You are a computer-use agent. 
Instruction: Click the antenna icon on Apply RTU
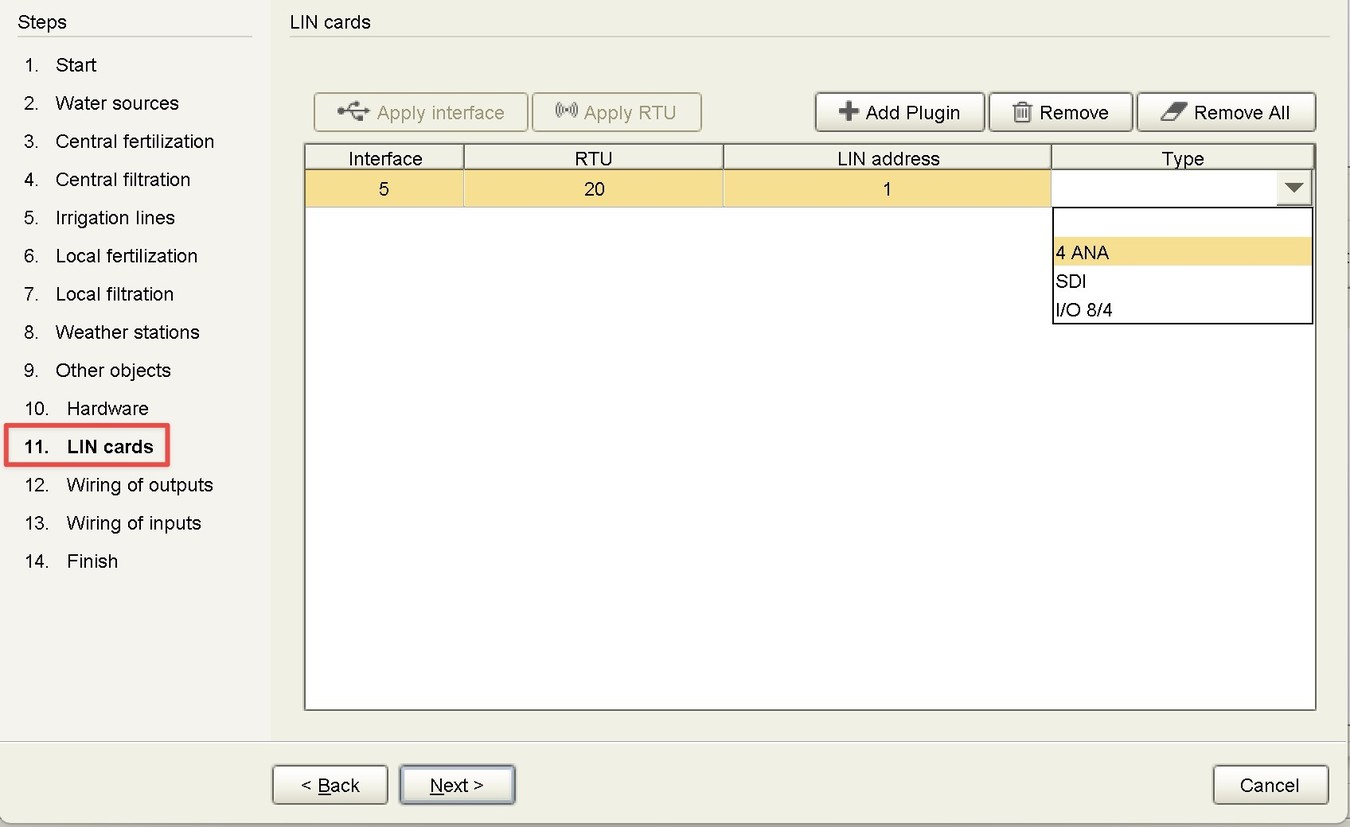click(x=566, y=112)
